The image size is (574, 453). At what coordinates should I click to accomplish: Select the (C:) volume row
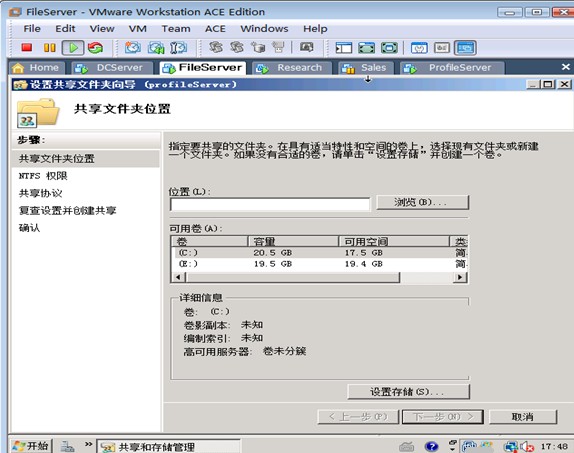point(319,253)
